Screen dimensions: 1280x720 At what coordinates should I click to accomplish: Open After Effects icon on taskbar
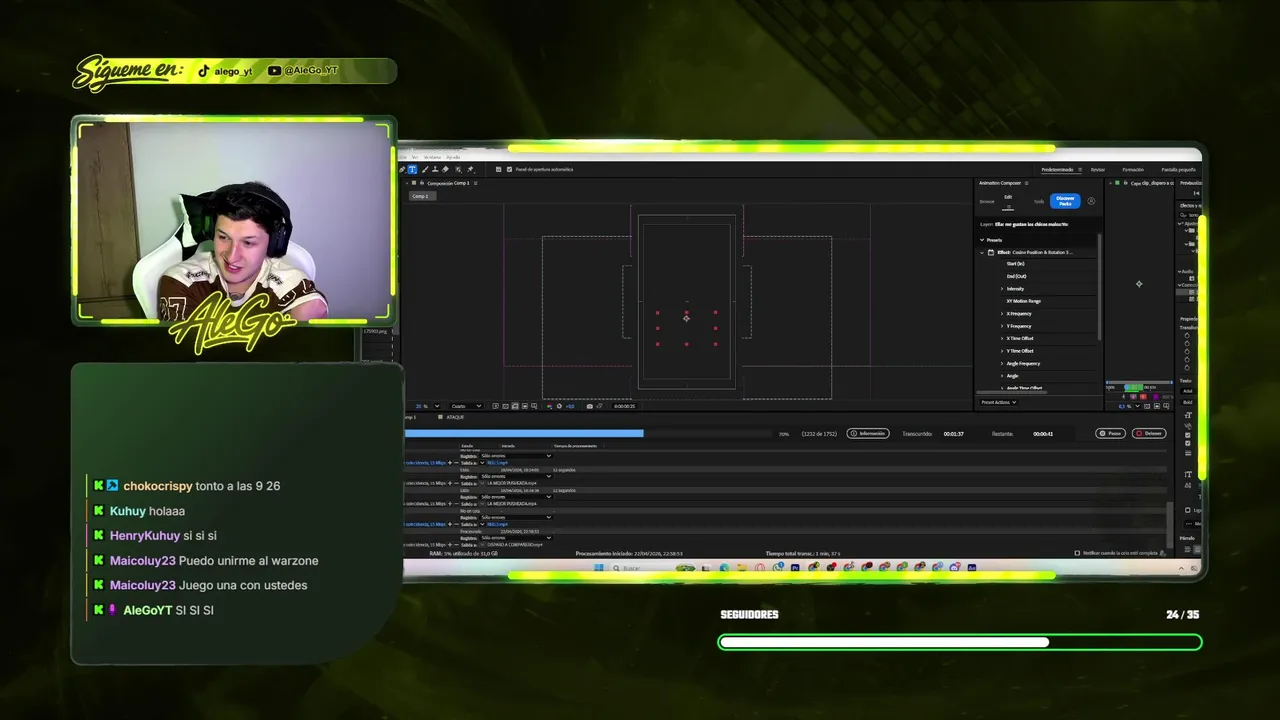coord(971,568)
